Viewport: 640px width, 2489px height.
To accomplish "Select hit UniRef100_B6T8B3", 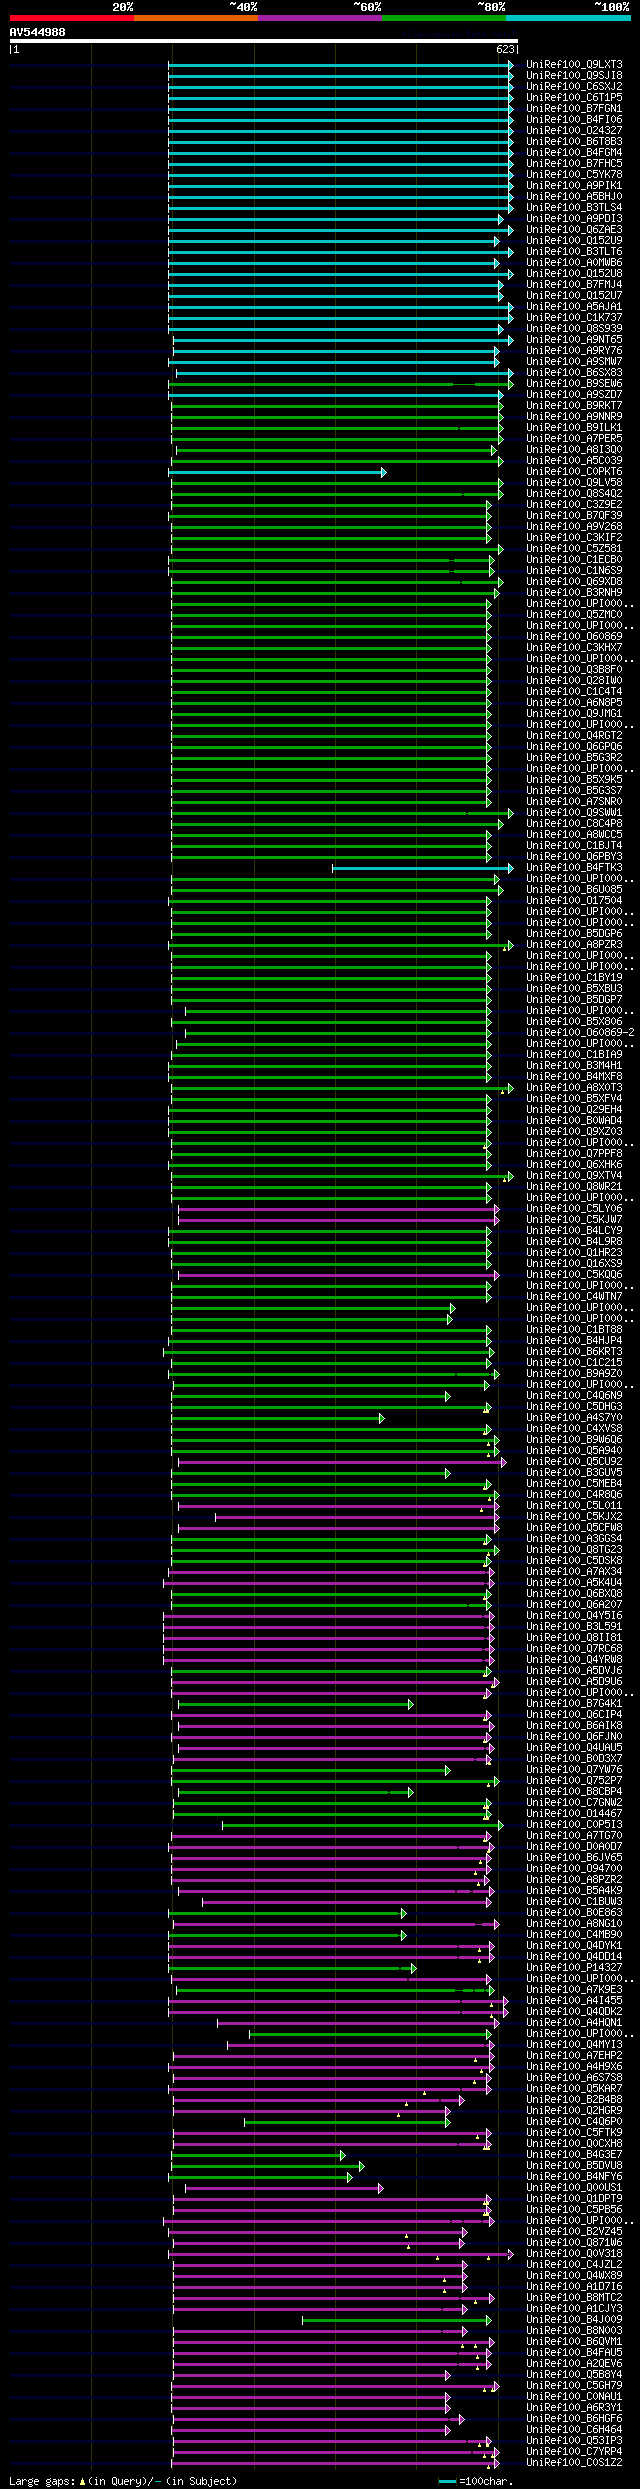I will click(574, 142).
